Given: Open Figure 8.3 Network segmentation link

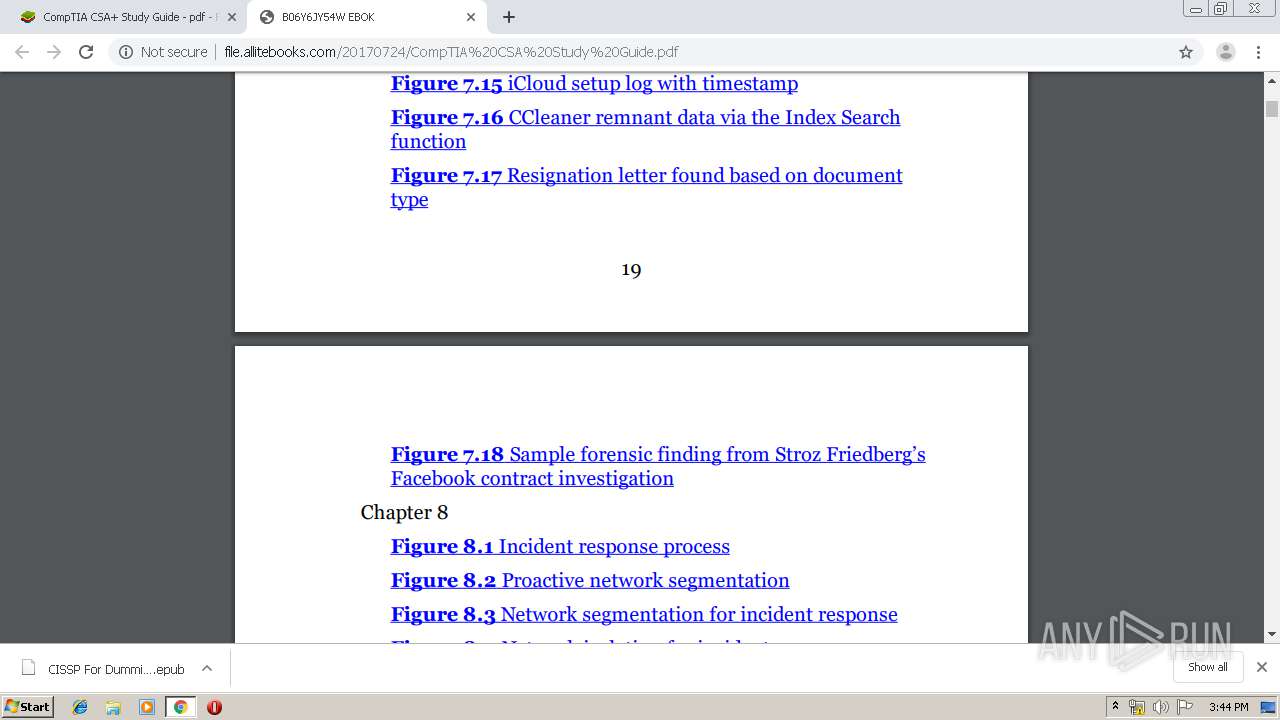Looking at the screenshot, I should pos(644,615).
